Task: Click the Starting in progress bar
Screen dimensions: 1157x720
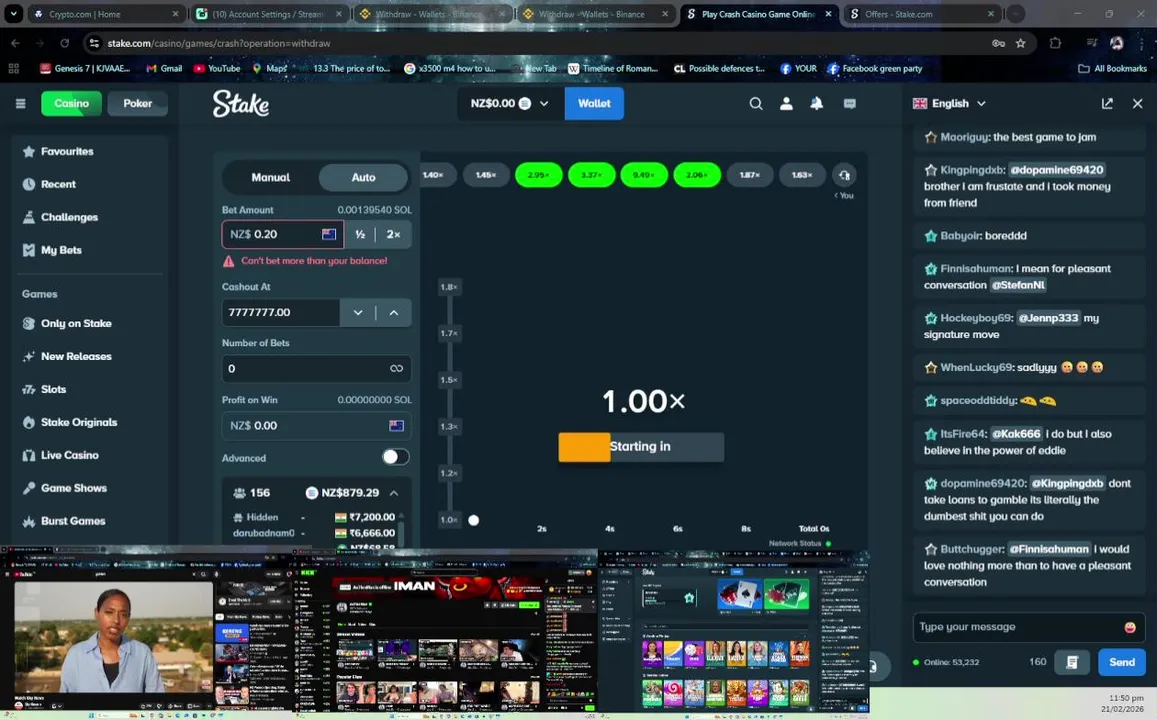Action: [x=640, y=447]
